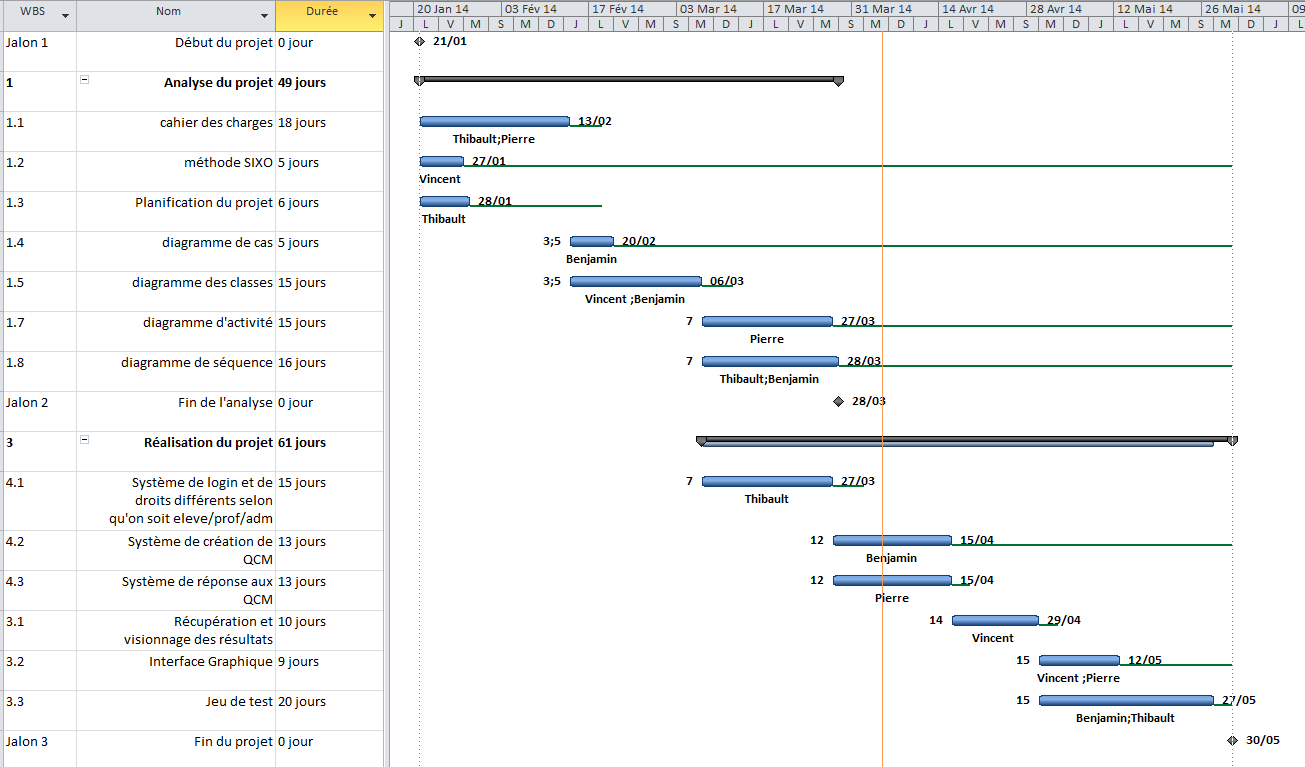Select the diagramme de cas name cell
The height and width of the screenshot is (767, 1305).
pos(176,243)
